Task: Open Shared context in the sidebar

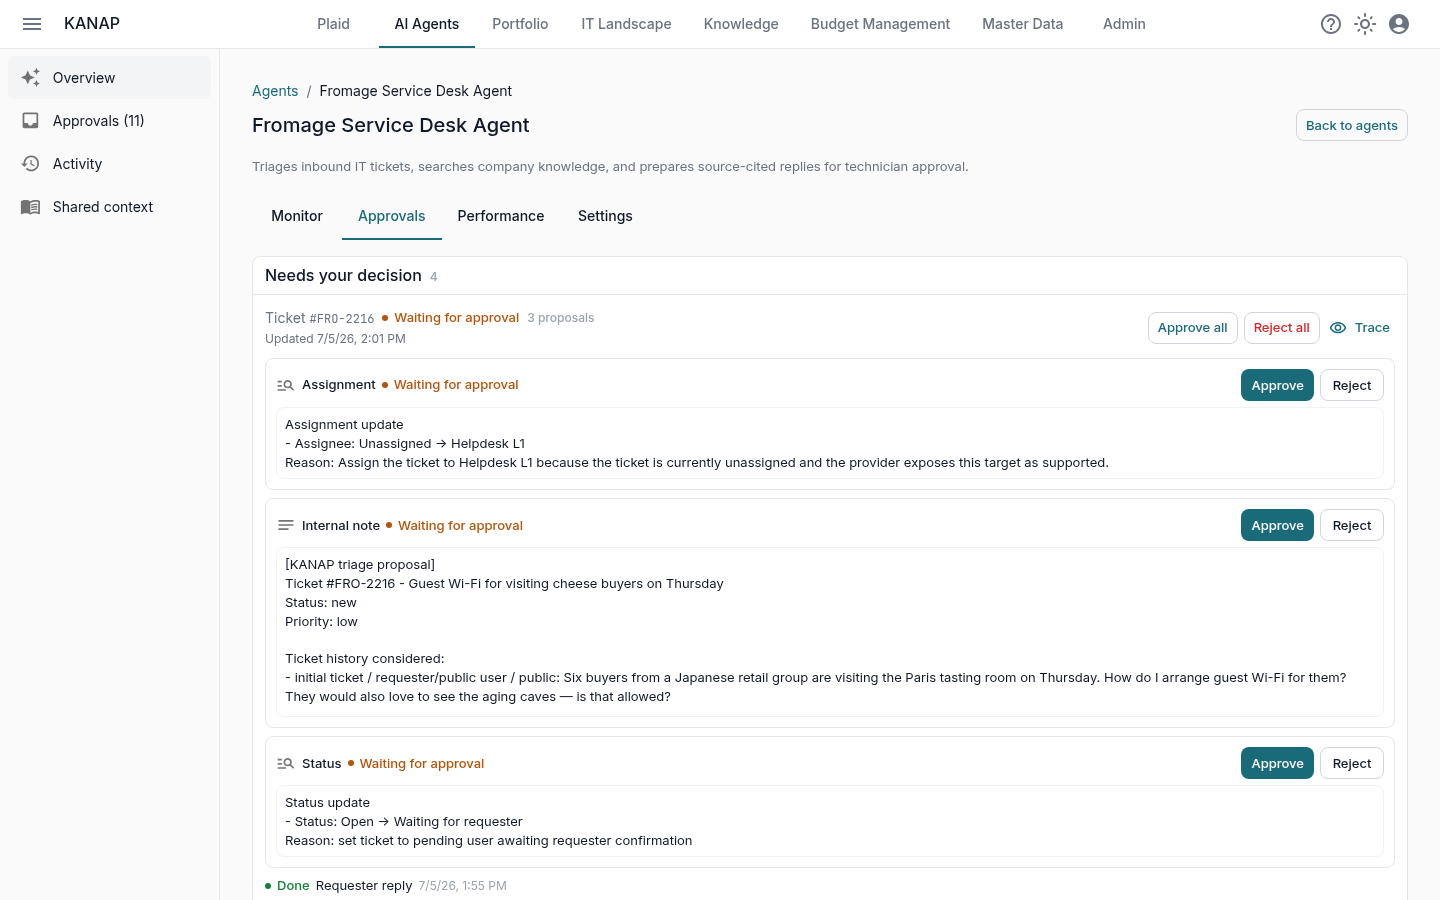Action: 109,207
